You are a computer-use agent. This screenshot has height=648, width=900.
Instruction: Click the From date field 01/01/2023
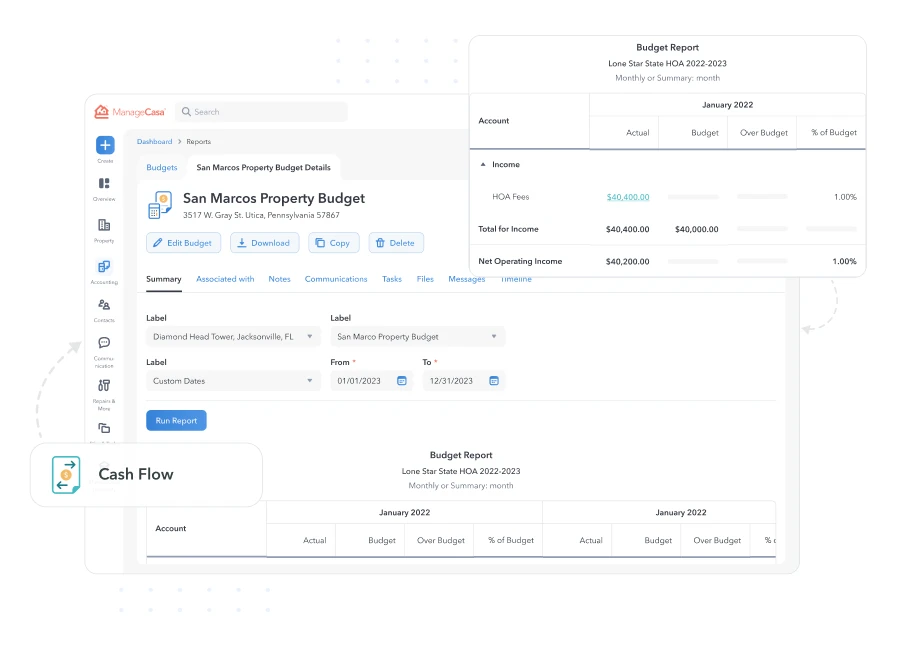pos(371,381)
